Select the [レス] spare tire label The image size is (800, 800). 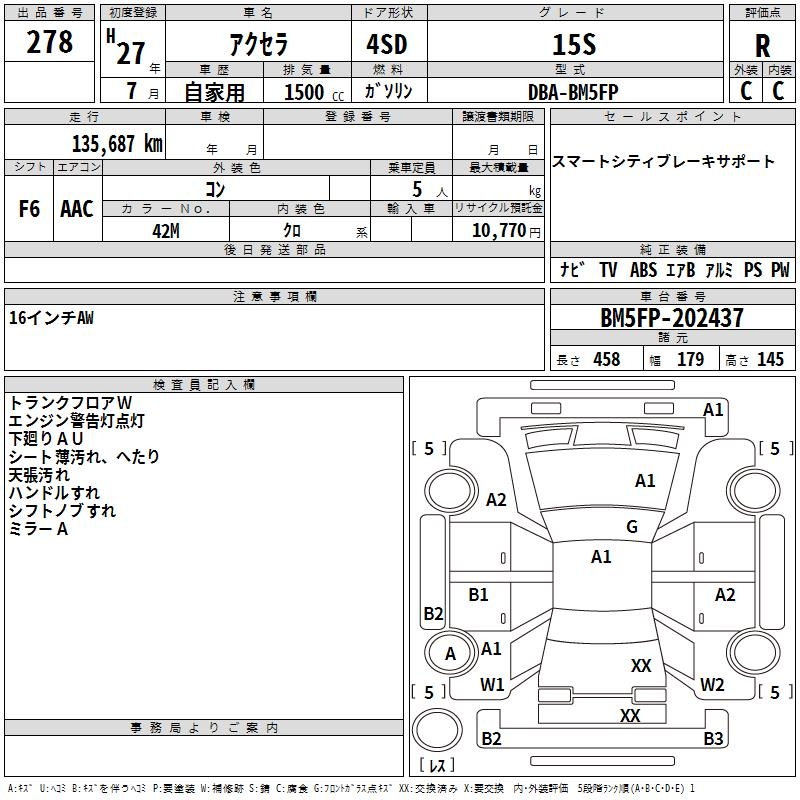[x=437, y=765]
